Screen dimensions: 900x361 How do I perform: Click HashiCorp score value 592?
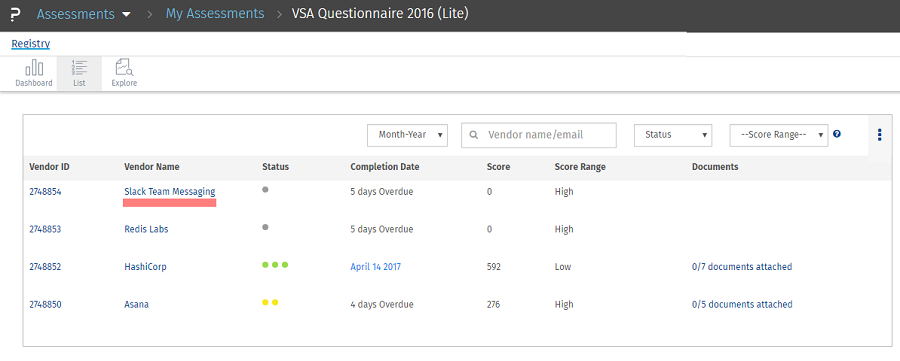494,267
